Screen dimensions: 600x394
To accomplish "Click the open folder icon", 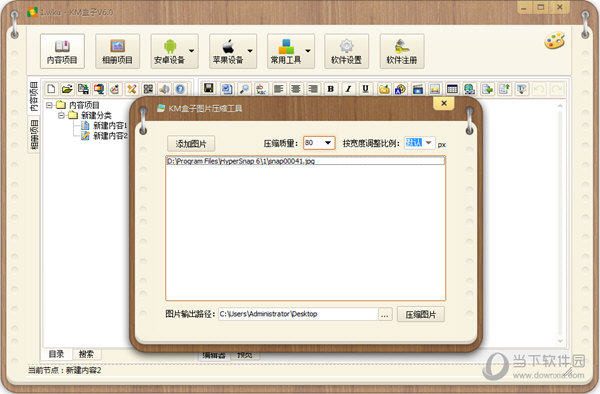I will [x=67, y=89].
